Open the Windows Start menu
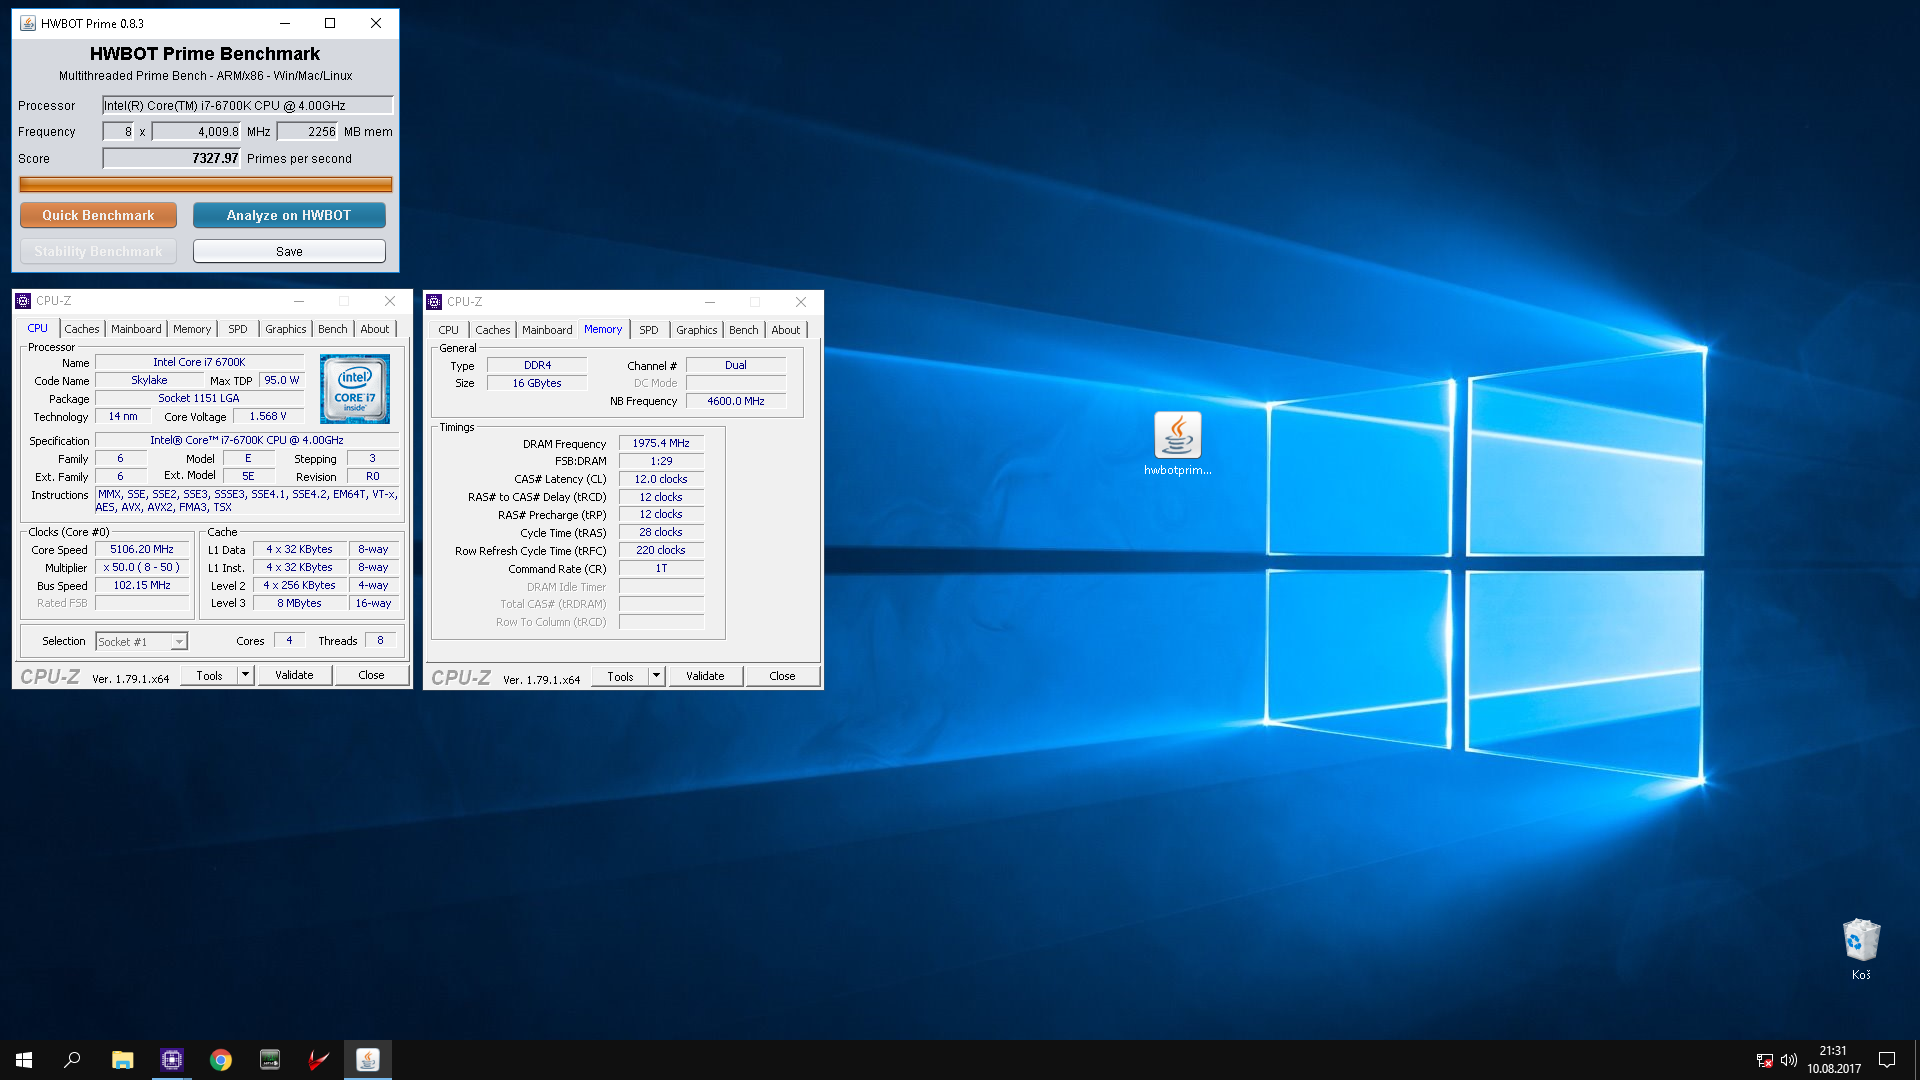The width and height of the screenshot is (1920, 1080). tap(24, 1060)
